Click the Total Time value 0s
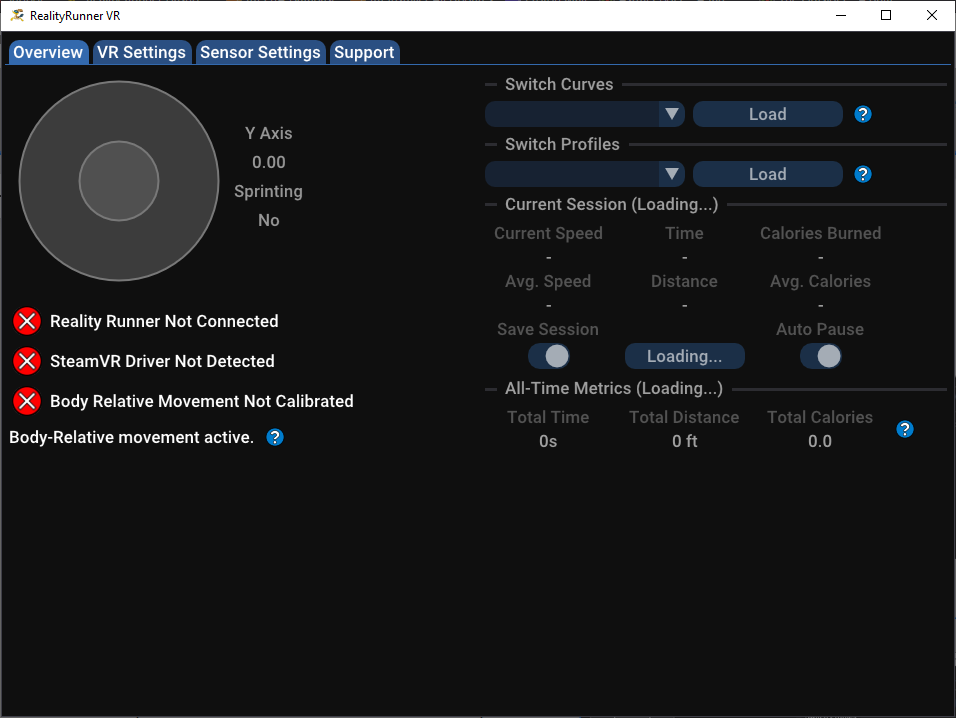Image resolution: width=956 pixels, height=718 pixels. [x=548, y=441]
